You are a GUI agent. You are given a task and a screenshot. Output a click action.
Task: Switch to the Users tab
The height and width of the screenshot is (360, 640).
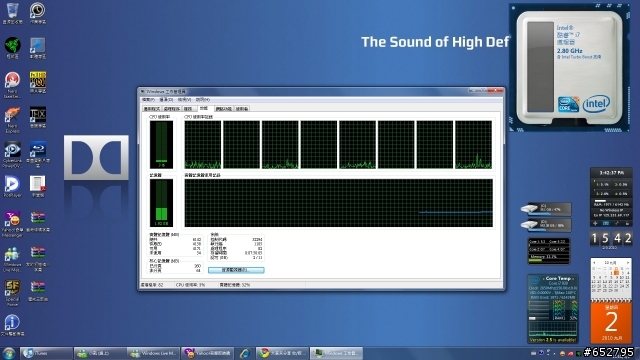pos(242,109)
